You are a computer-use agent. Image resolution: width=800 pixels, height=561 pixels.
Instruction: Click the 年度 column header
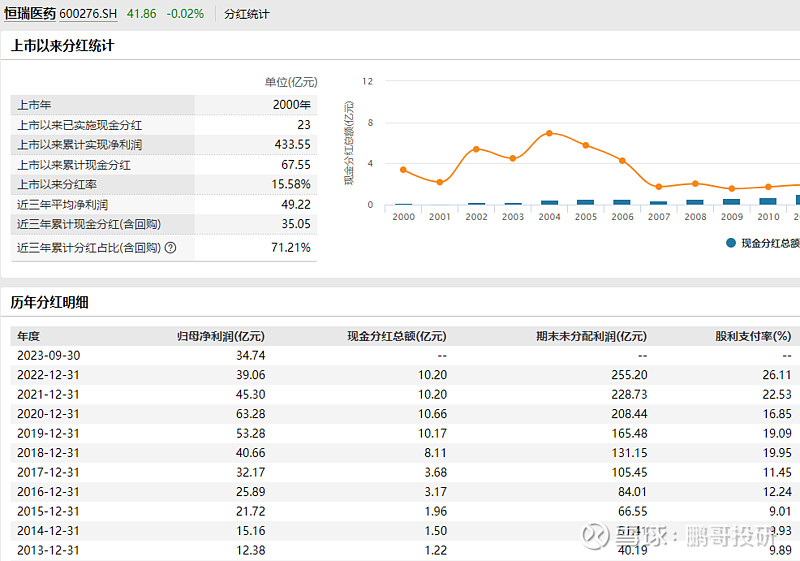pos(29,337)
